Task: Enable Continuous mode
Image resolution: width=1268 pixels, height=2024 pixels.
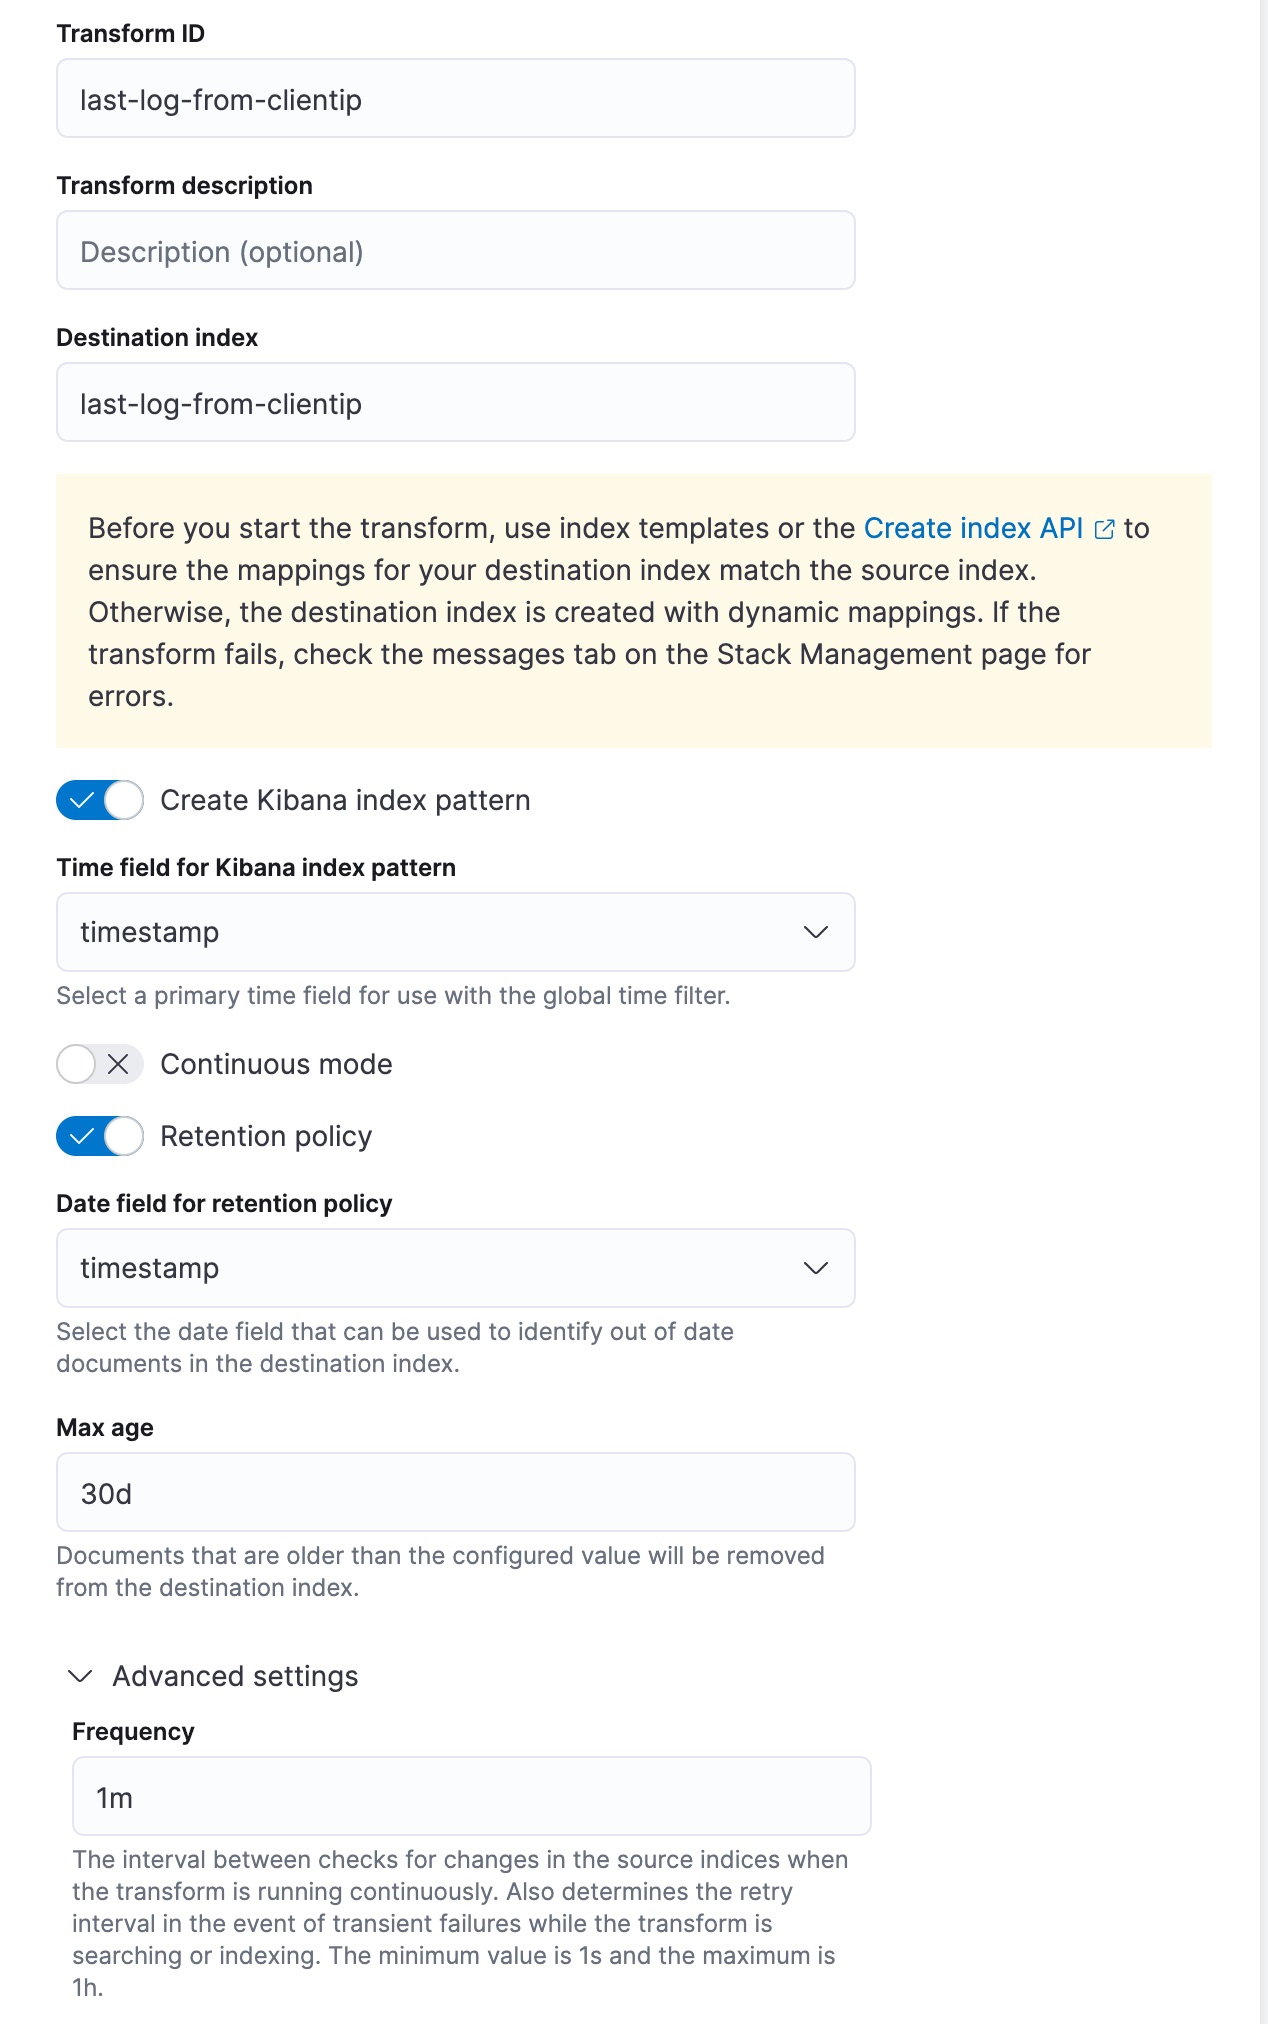Action: pyautogui.click(x=97, y=1064)
